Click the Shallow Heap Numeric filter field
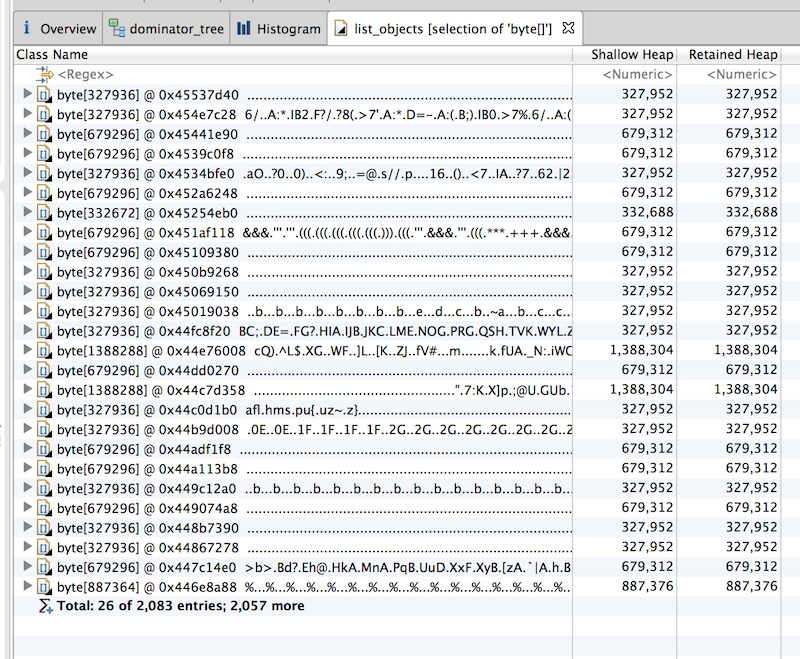The width and height of the screenshot is (800, 659). pyautogui.click(x=637, y=74)
